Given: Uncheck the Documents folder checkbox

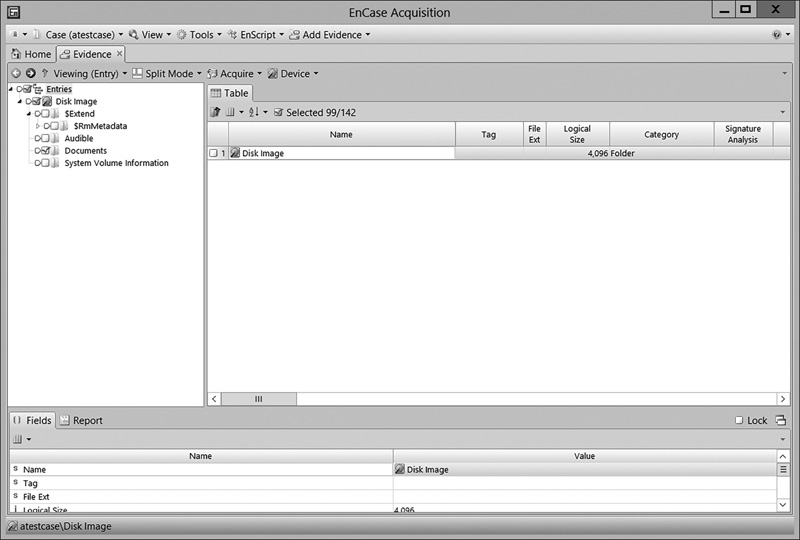Looking at the screenshot, I should point(45,150).
